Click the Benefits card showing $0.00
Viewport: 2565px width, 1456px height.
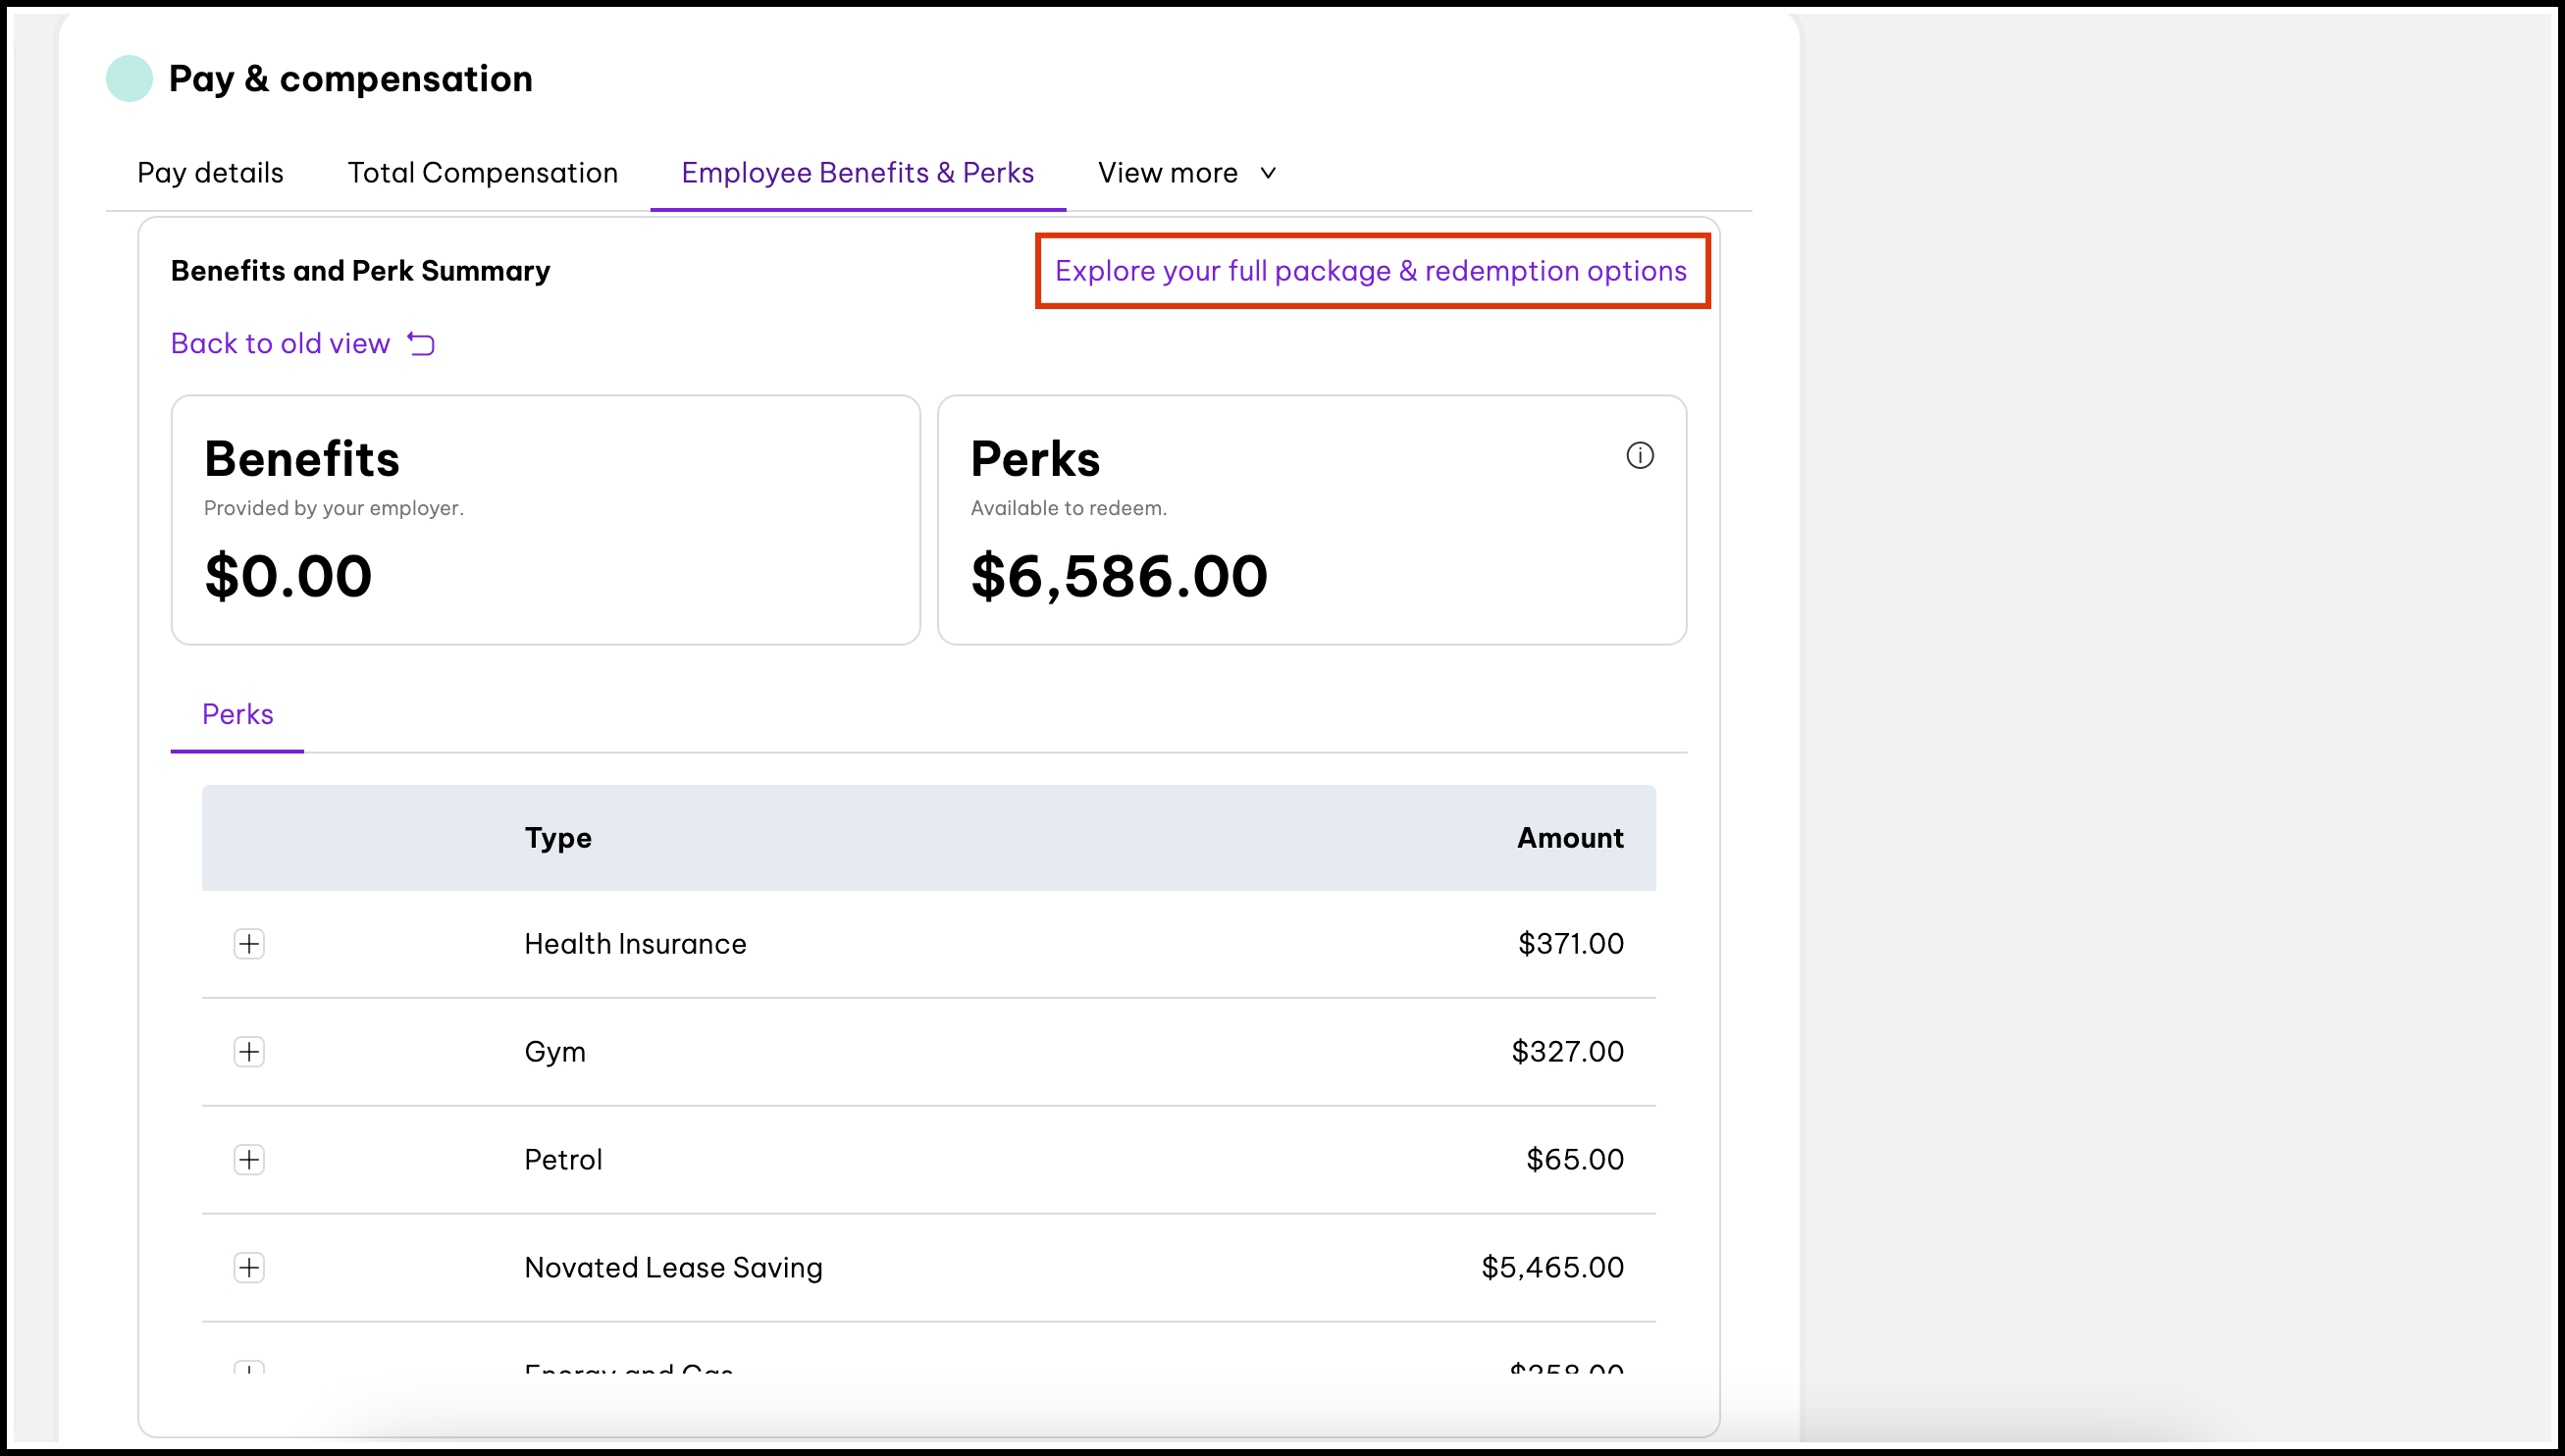pos(545,518)
